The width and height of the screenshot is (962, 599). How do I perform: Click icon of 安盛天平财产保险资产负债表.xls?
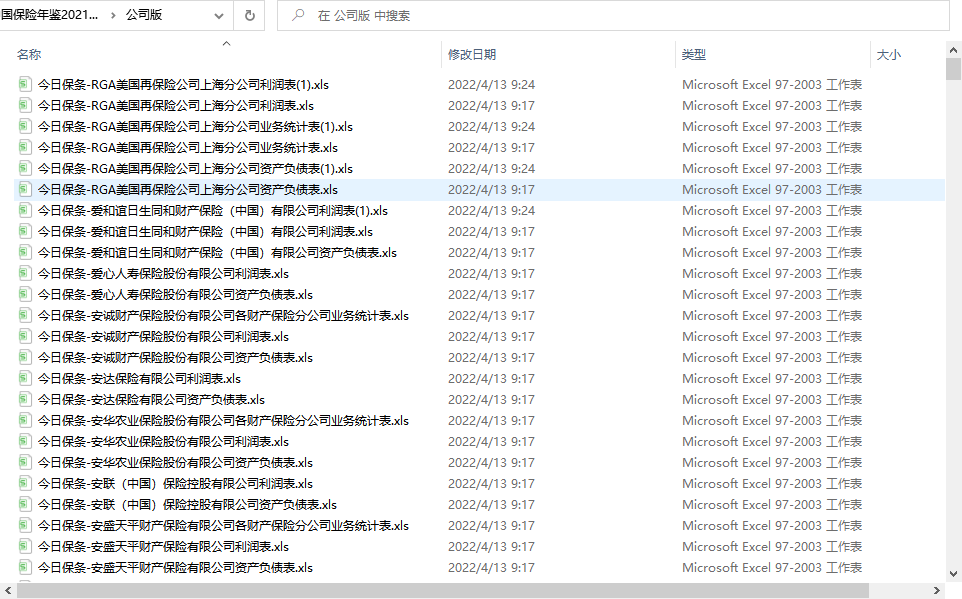(25, 567)
